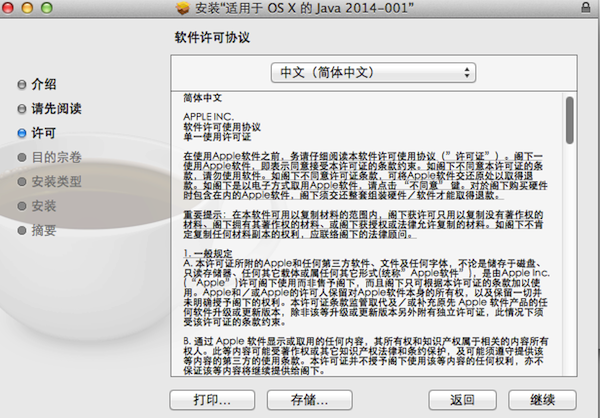This screenshot has width=600, height=418.
Task: Open the 中文（简体中文） language dropdown
Action: [374, 73]
